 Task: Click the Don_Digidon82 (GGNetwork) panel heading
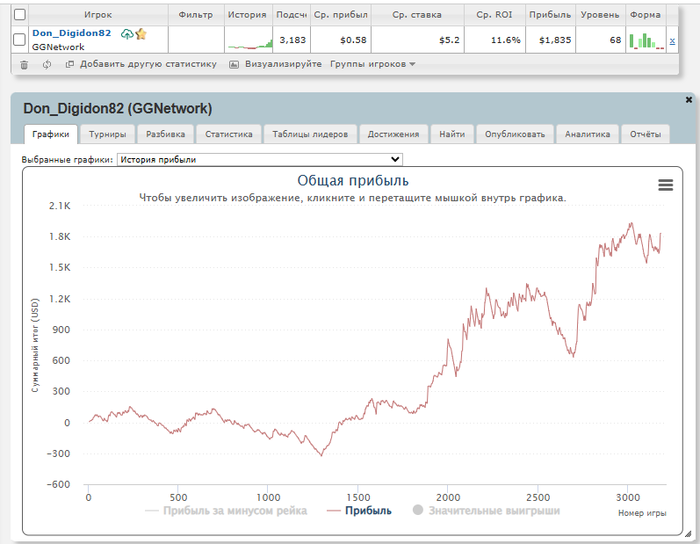point(118,108)
